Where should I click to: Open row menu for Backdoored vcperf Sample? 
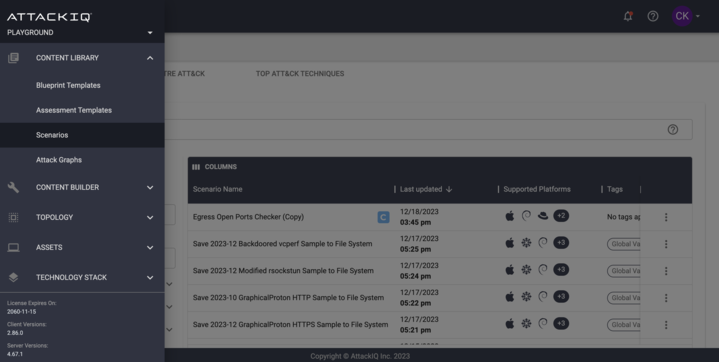pyautogui.click(x=666, y=244)
